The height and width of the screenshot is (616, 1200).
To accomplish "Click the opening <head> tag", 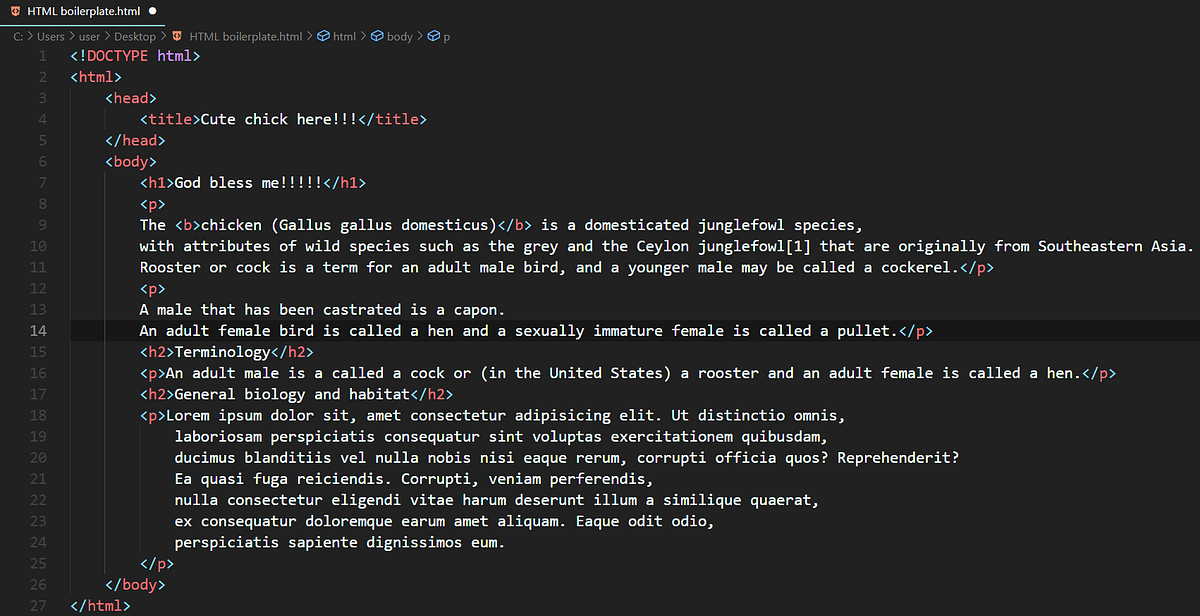I will pos(131,98).
